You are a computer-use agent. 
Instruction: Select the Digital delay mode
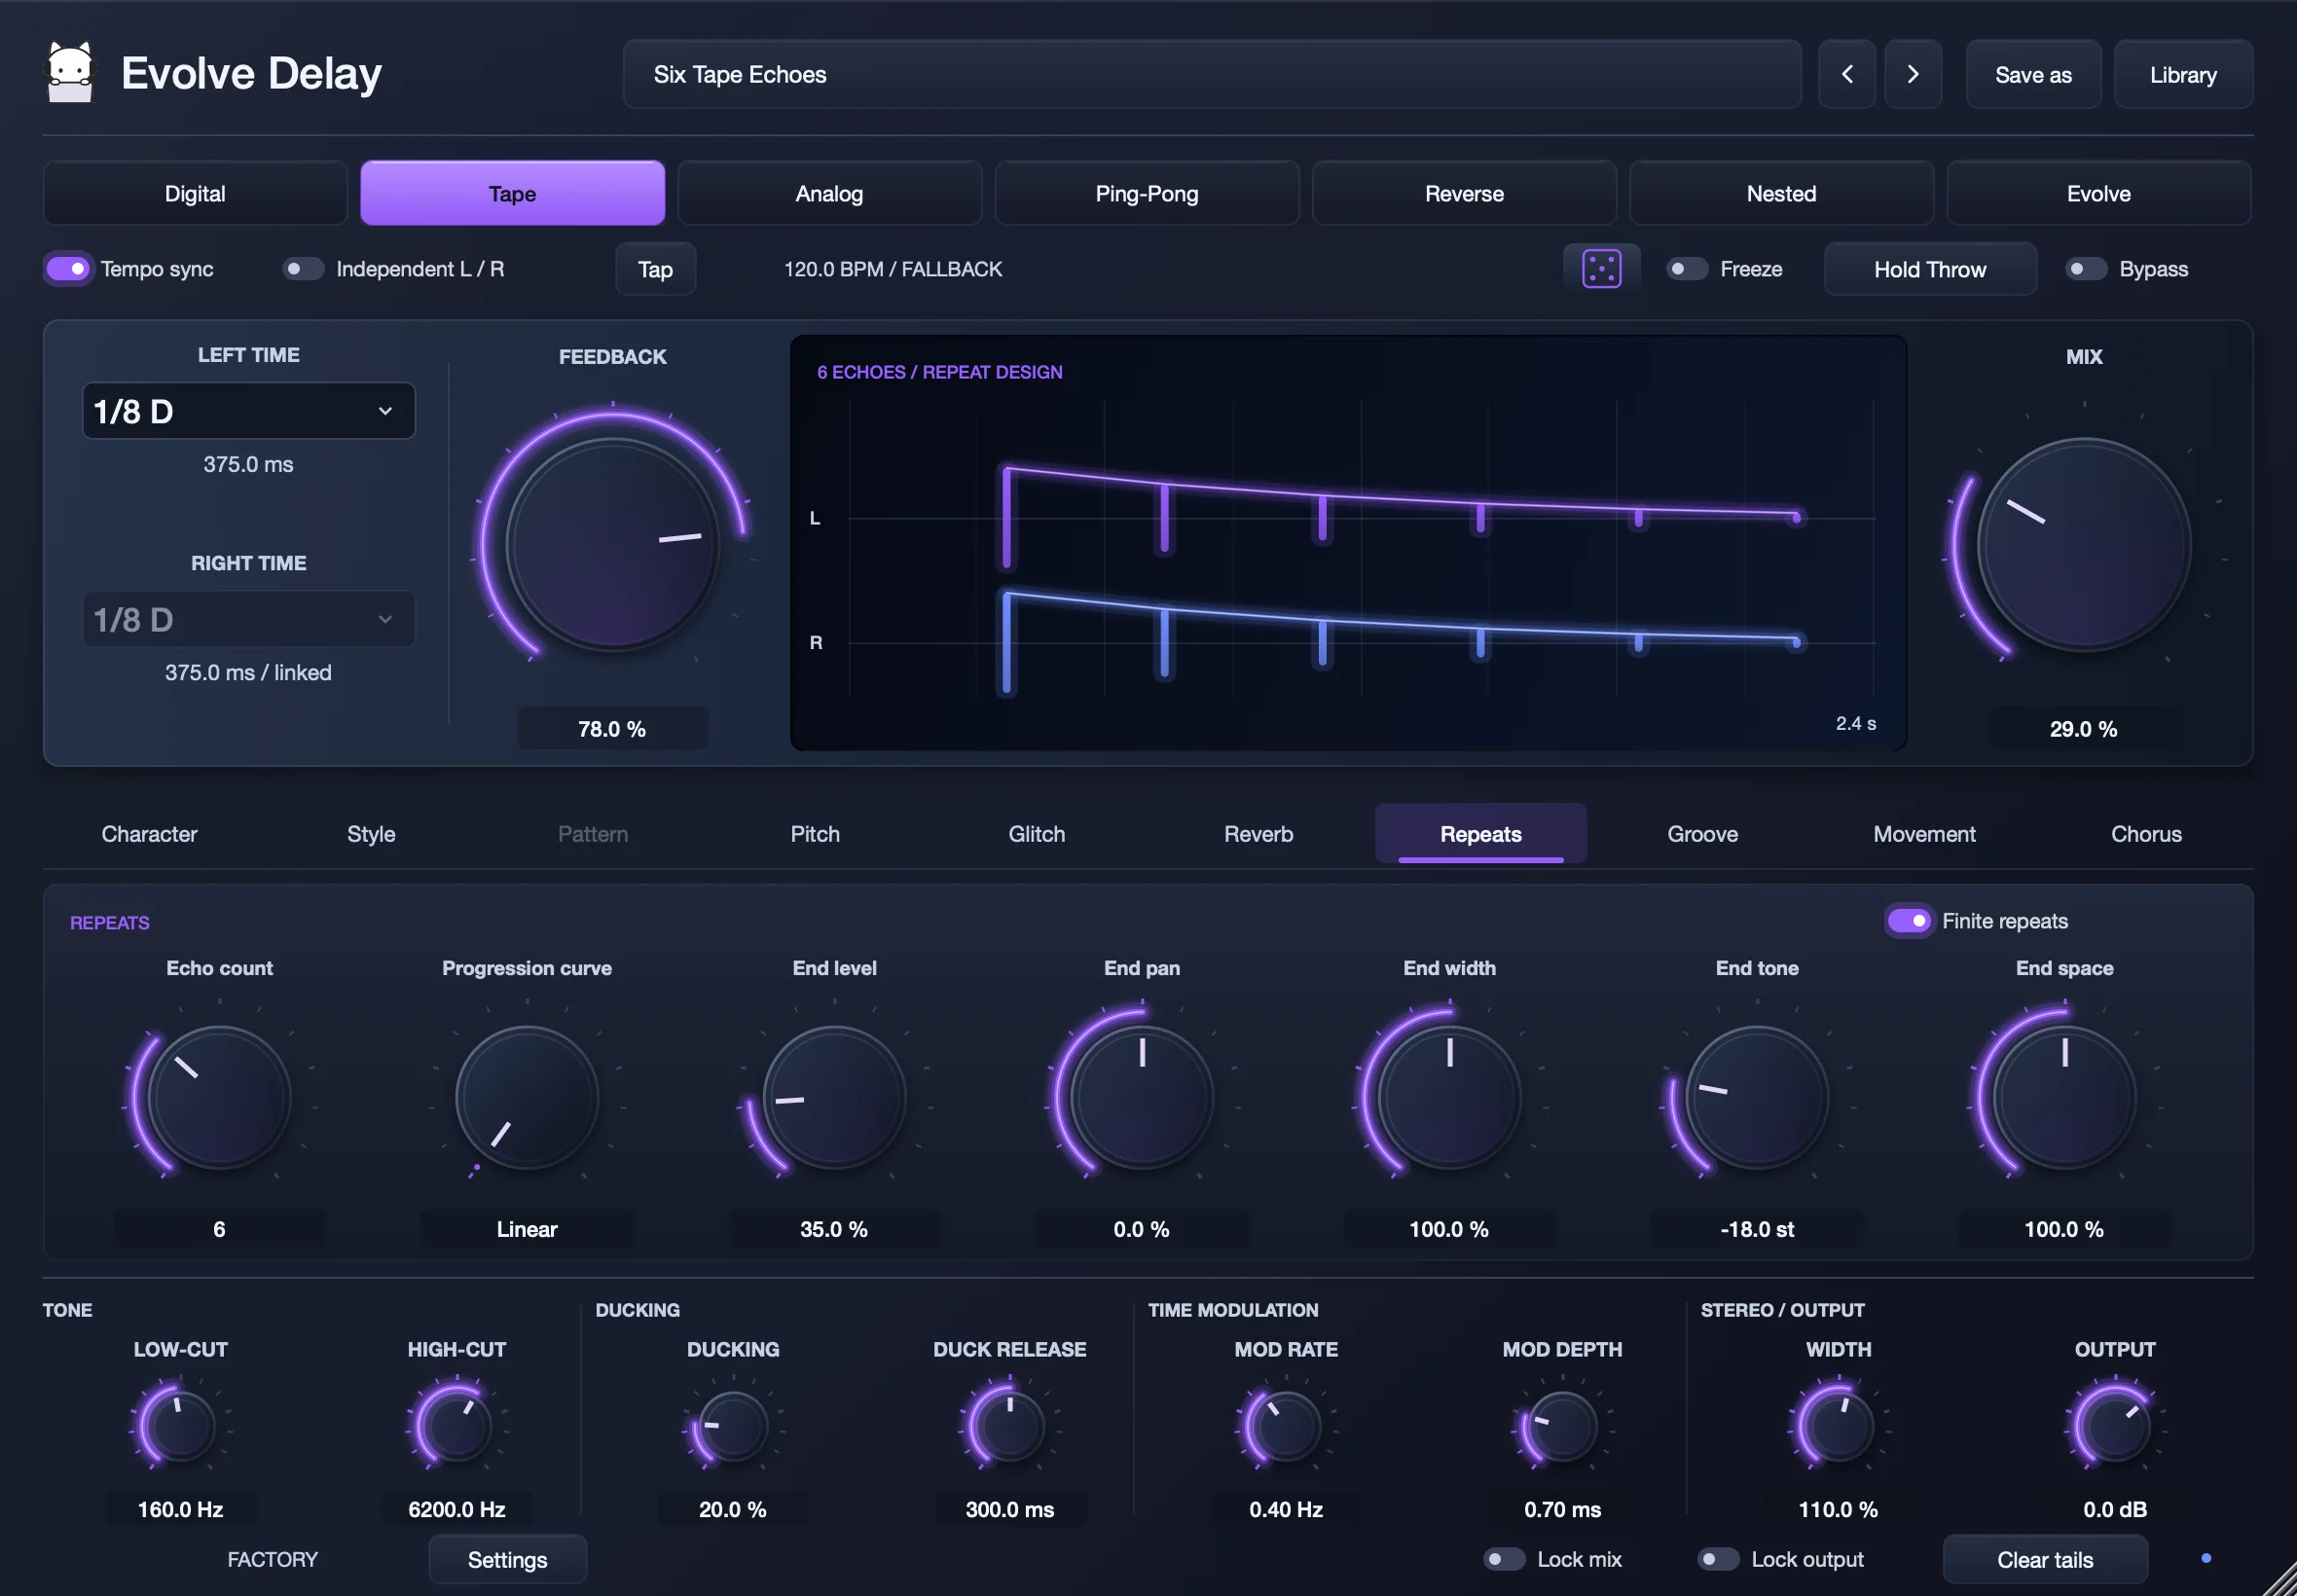click(x=195, y=193)
